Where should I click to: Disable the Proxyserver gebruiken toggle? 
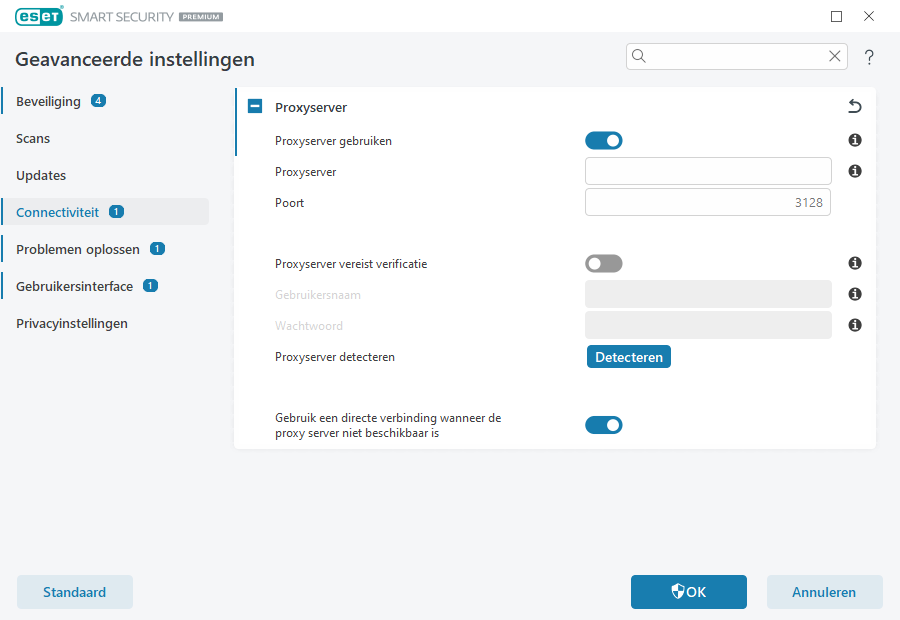point(604,141)
